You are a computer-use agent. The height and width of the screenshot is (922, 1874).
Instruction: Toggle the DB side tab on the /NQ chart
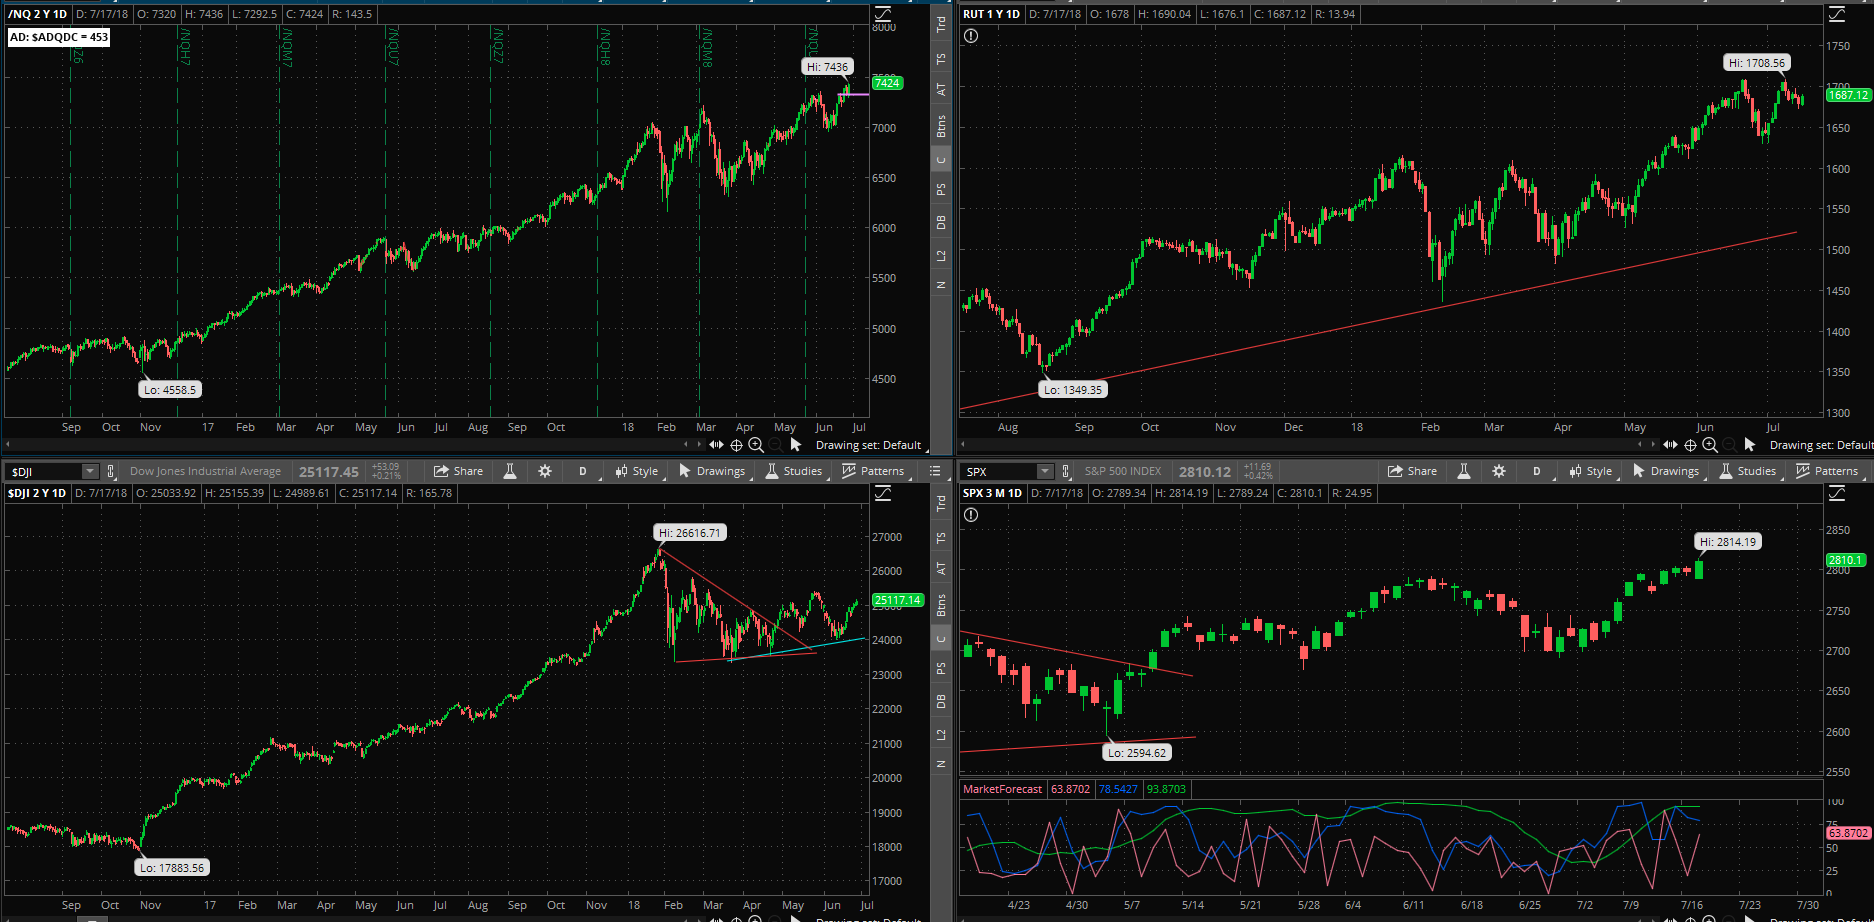coord(941,222)
